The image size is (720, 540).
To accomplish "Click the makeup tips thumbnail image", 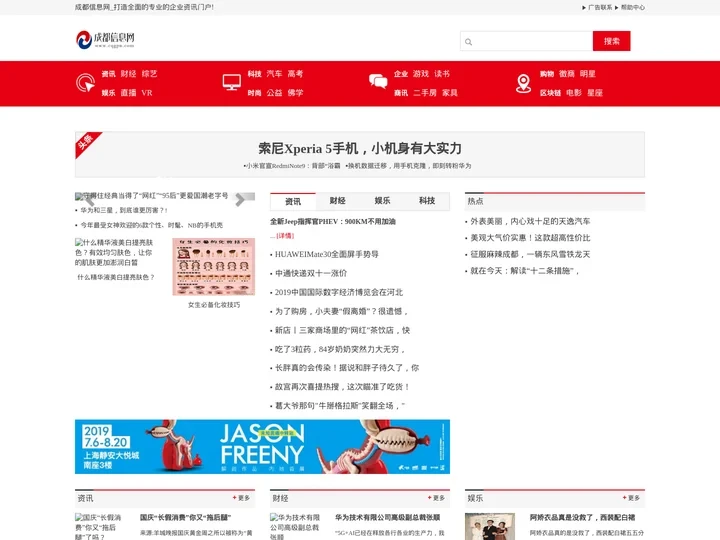I will [214, 266].
